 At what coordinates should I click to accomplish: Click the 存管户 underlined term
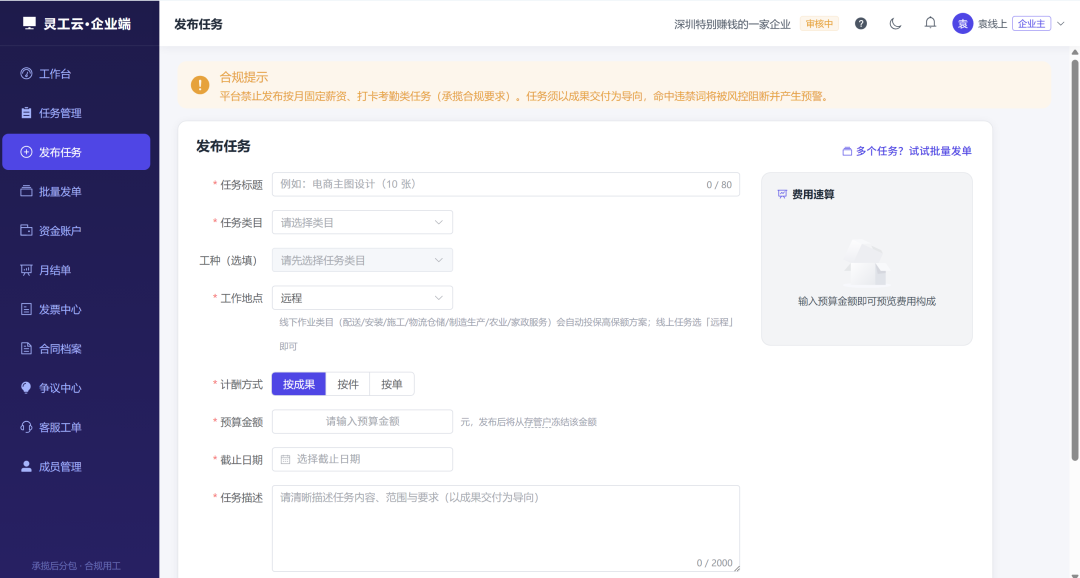point(537,422)
